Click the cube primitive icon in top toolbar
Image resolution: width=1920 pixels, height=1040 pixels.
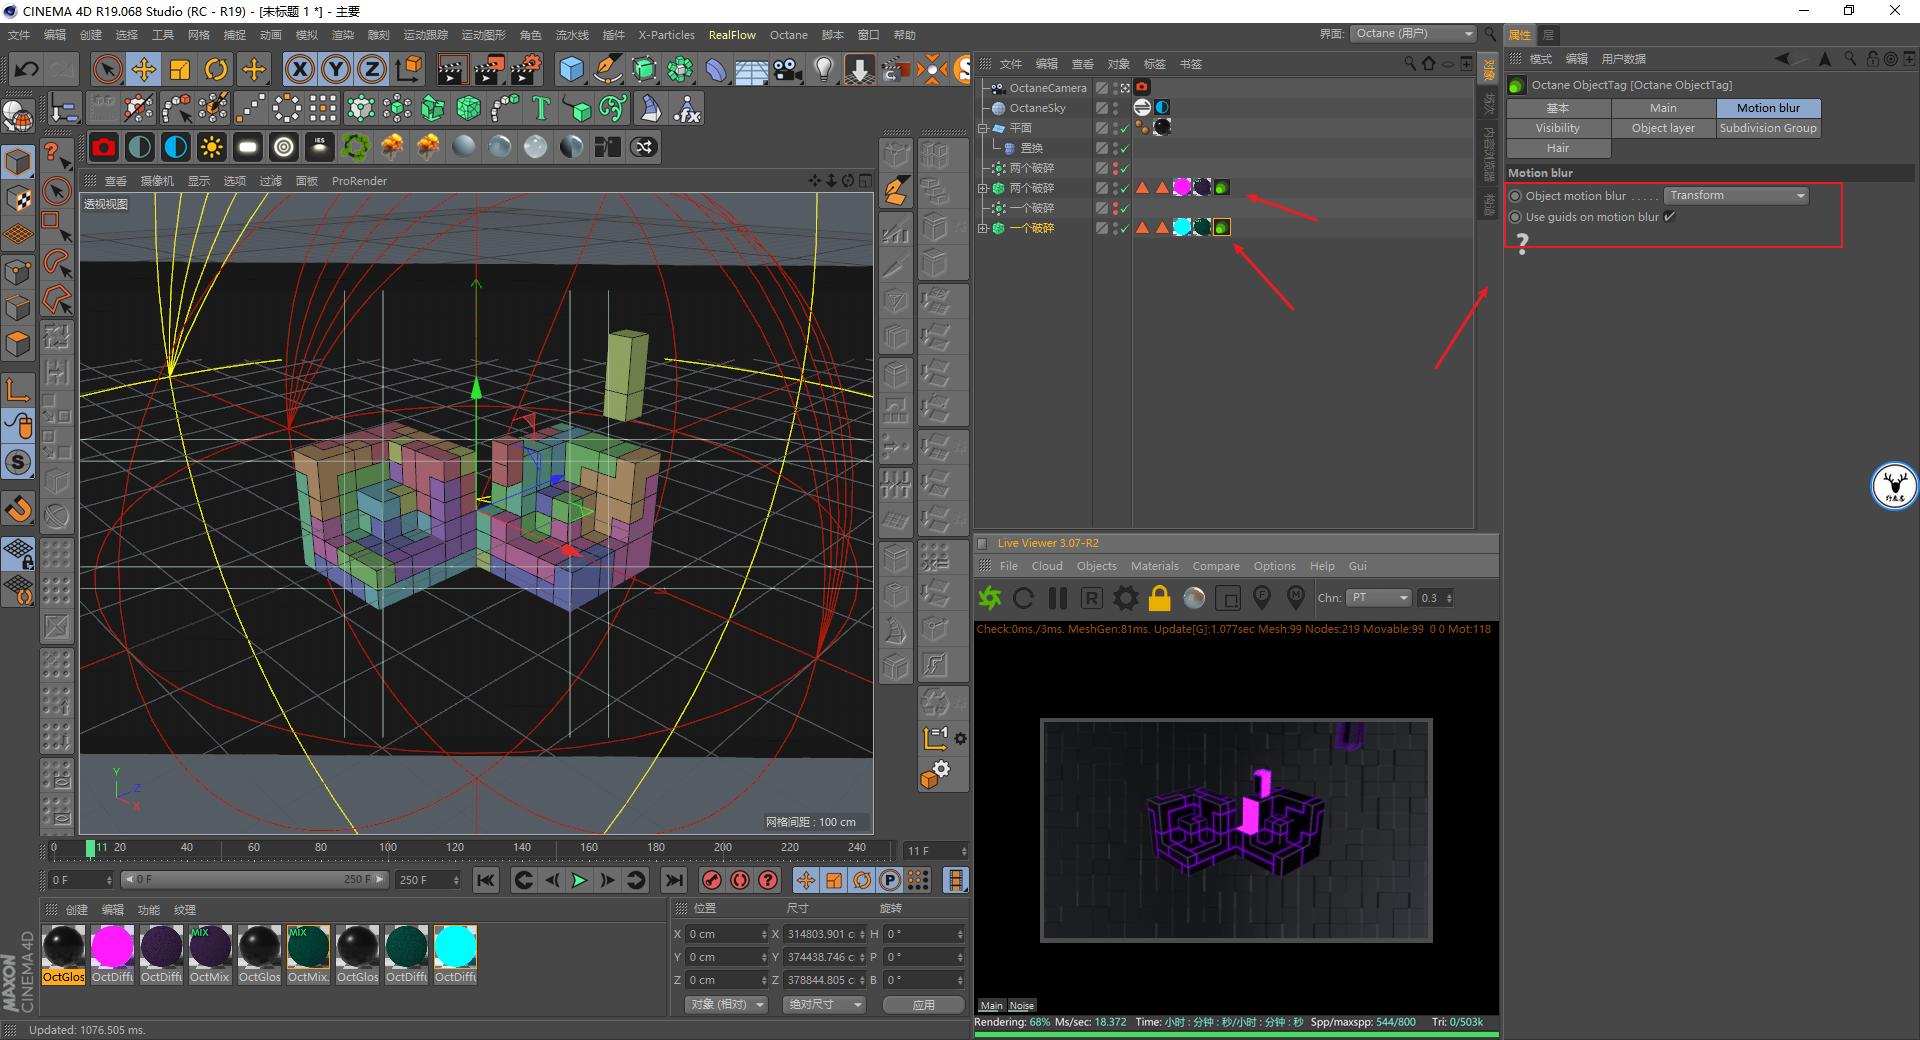click(572, 69)
